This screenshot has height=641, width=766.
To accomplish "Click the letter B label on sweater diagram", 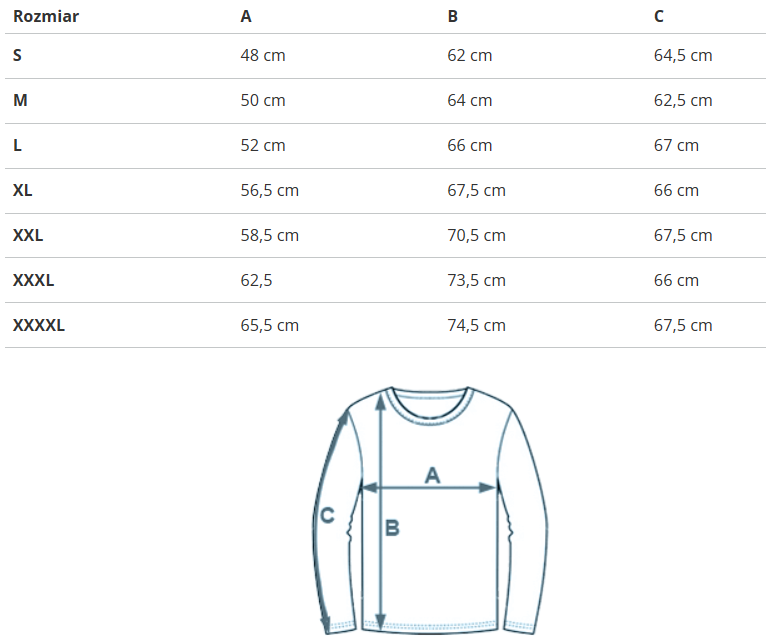I will coord(393,527).
